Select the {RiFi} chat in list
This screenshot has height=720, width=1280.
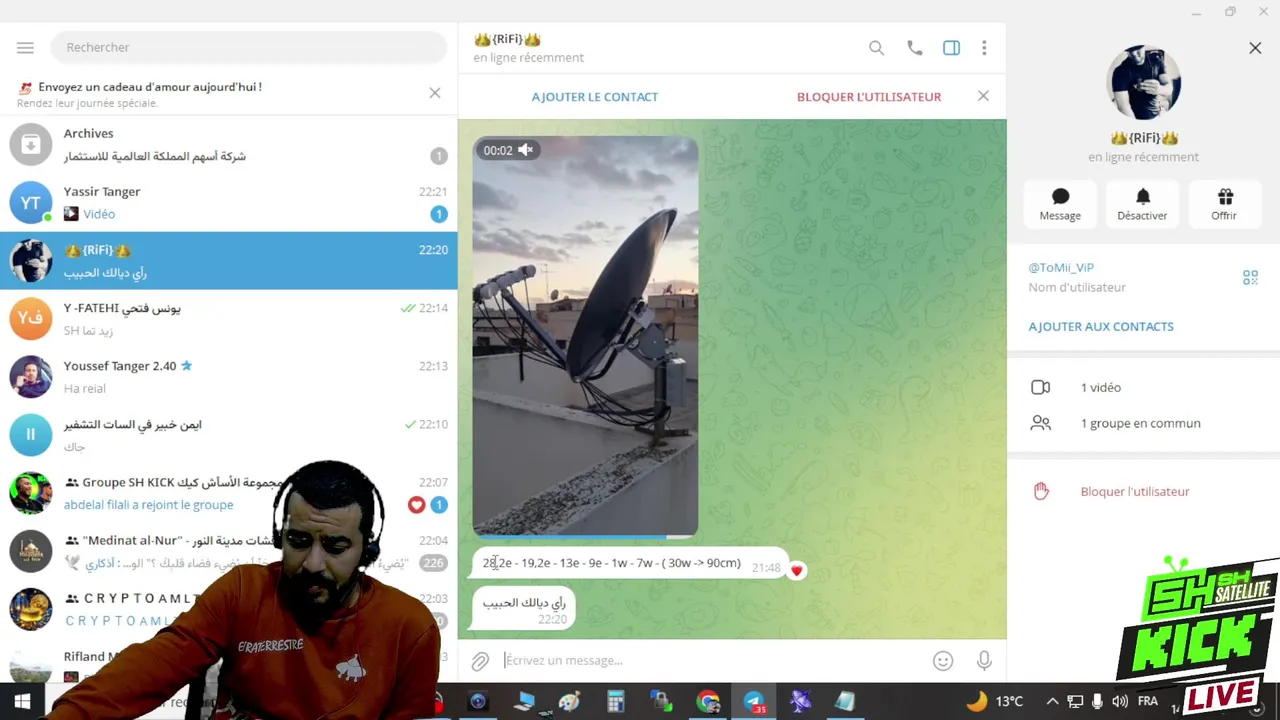(229, 260)
